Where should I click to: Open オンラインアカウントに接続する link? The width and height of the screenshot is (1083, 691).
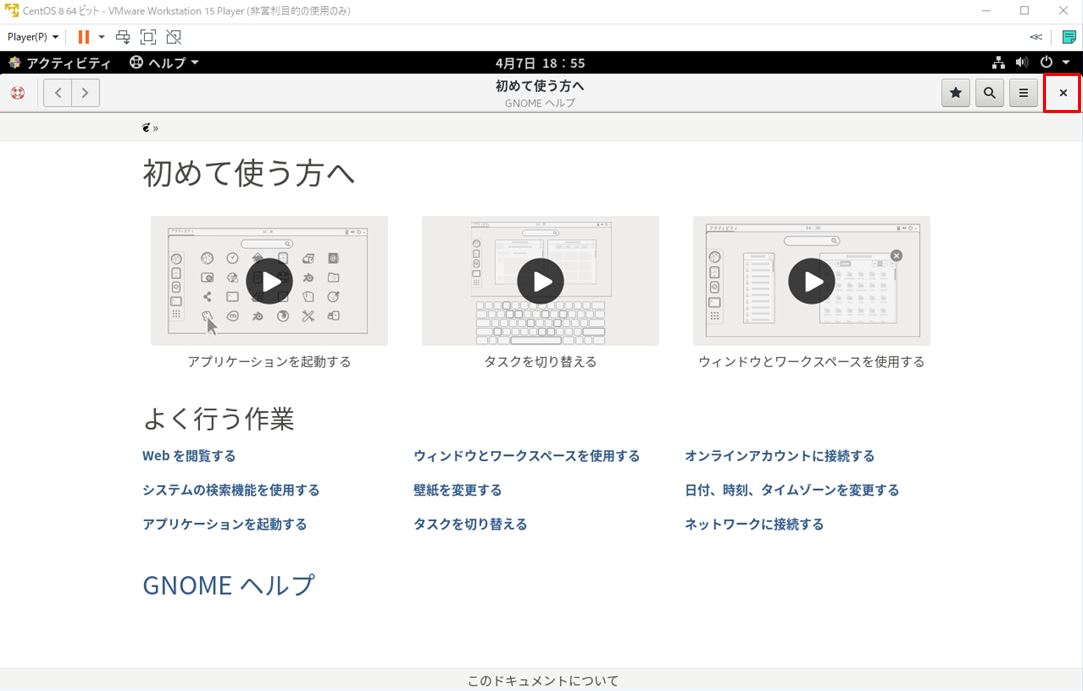point(779,456)
